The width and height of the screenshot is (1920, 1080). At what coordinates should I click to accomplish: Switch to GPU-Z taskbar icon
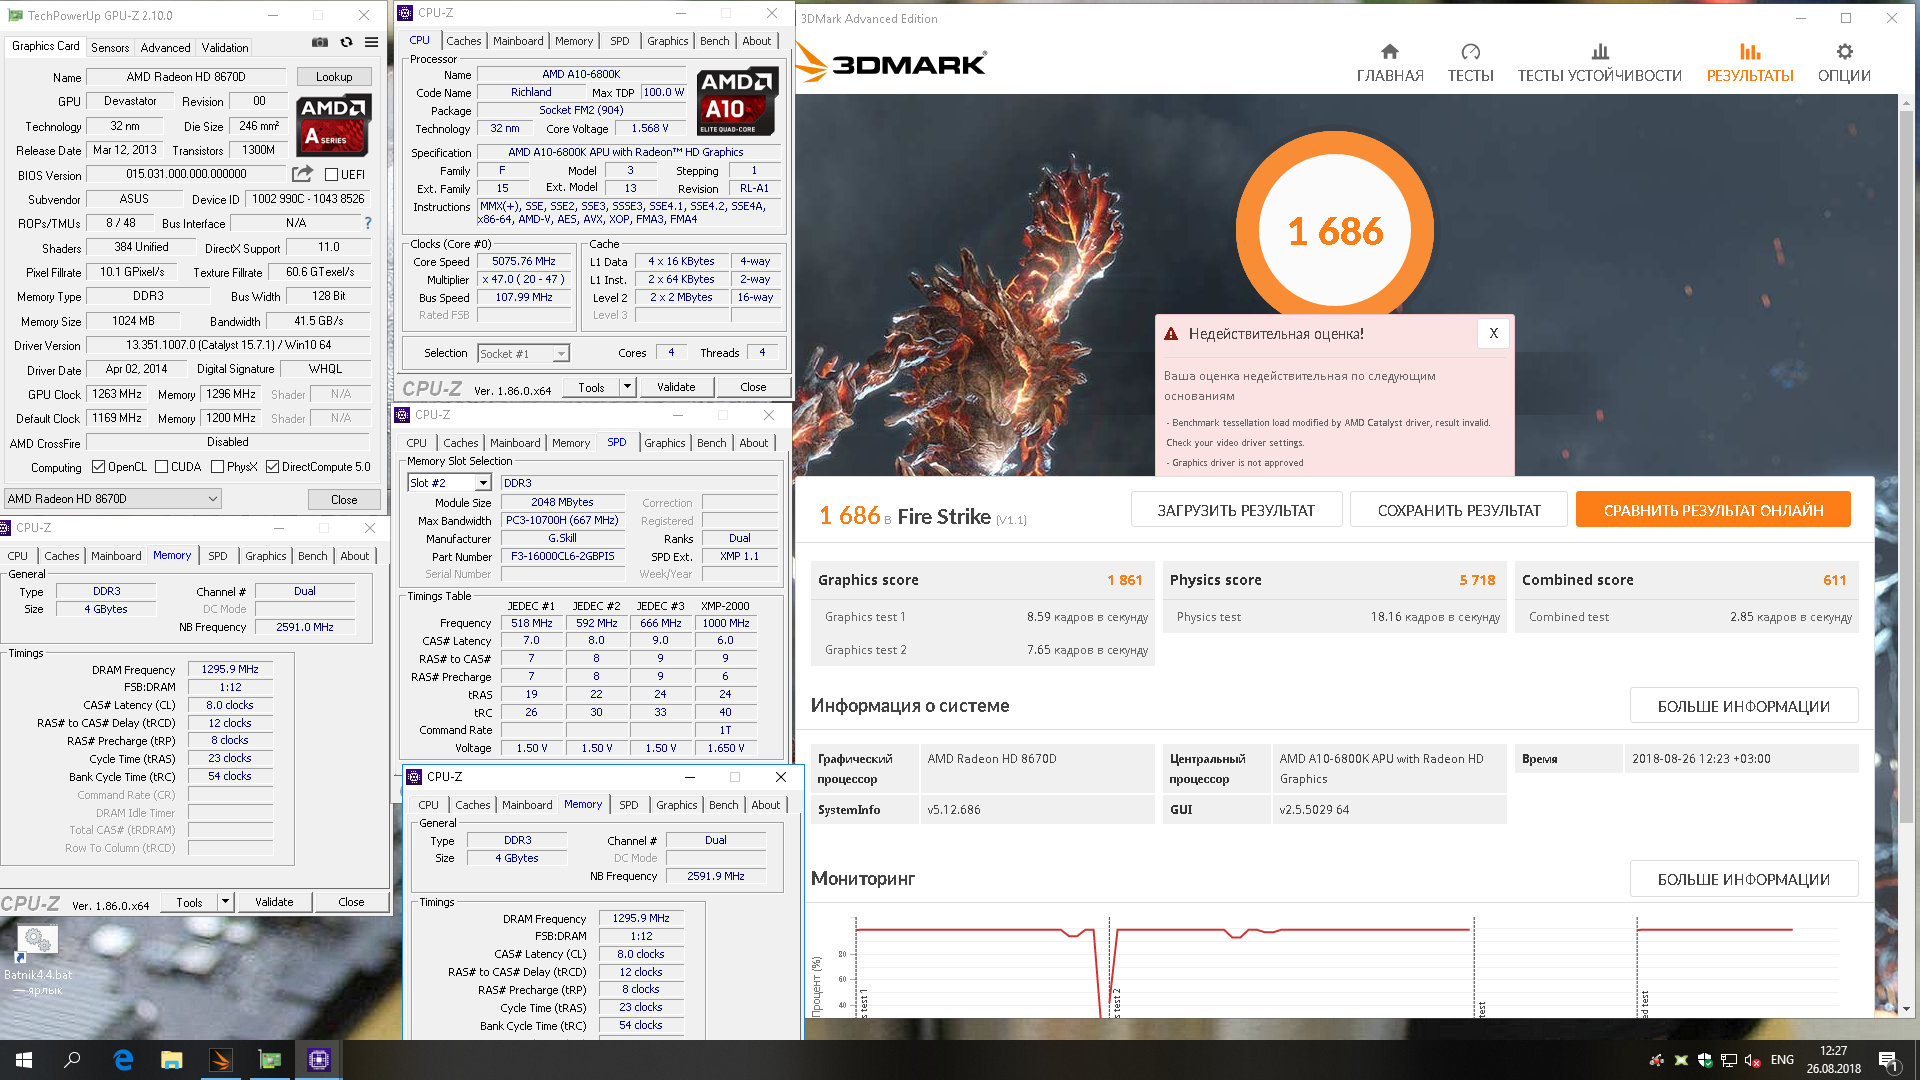tap(270, 1060)
